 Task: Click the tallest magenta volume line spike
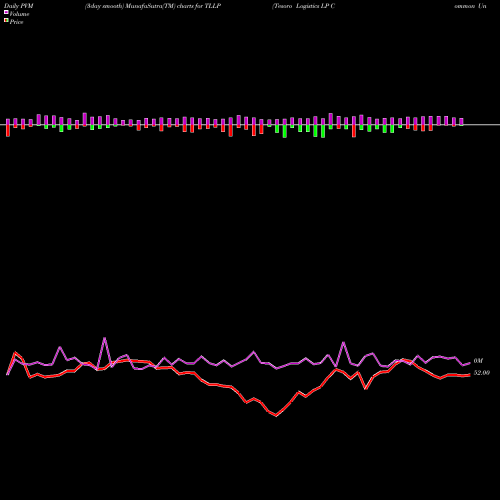[x=105, y=338]
